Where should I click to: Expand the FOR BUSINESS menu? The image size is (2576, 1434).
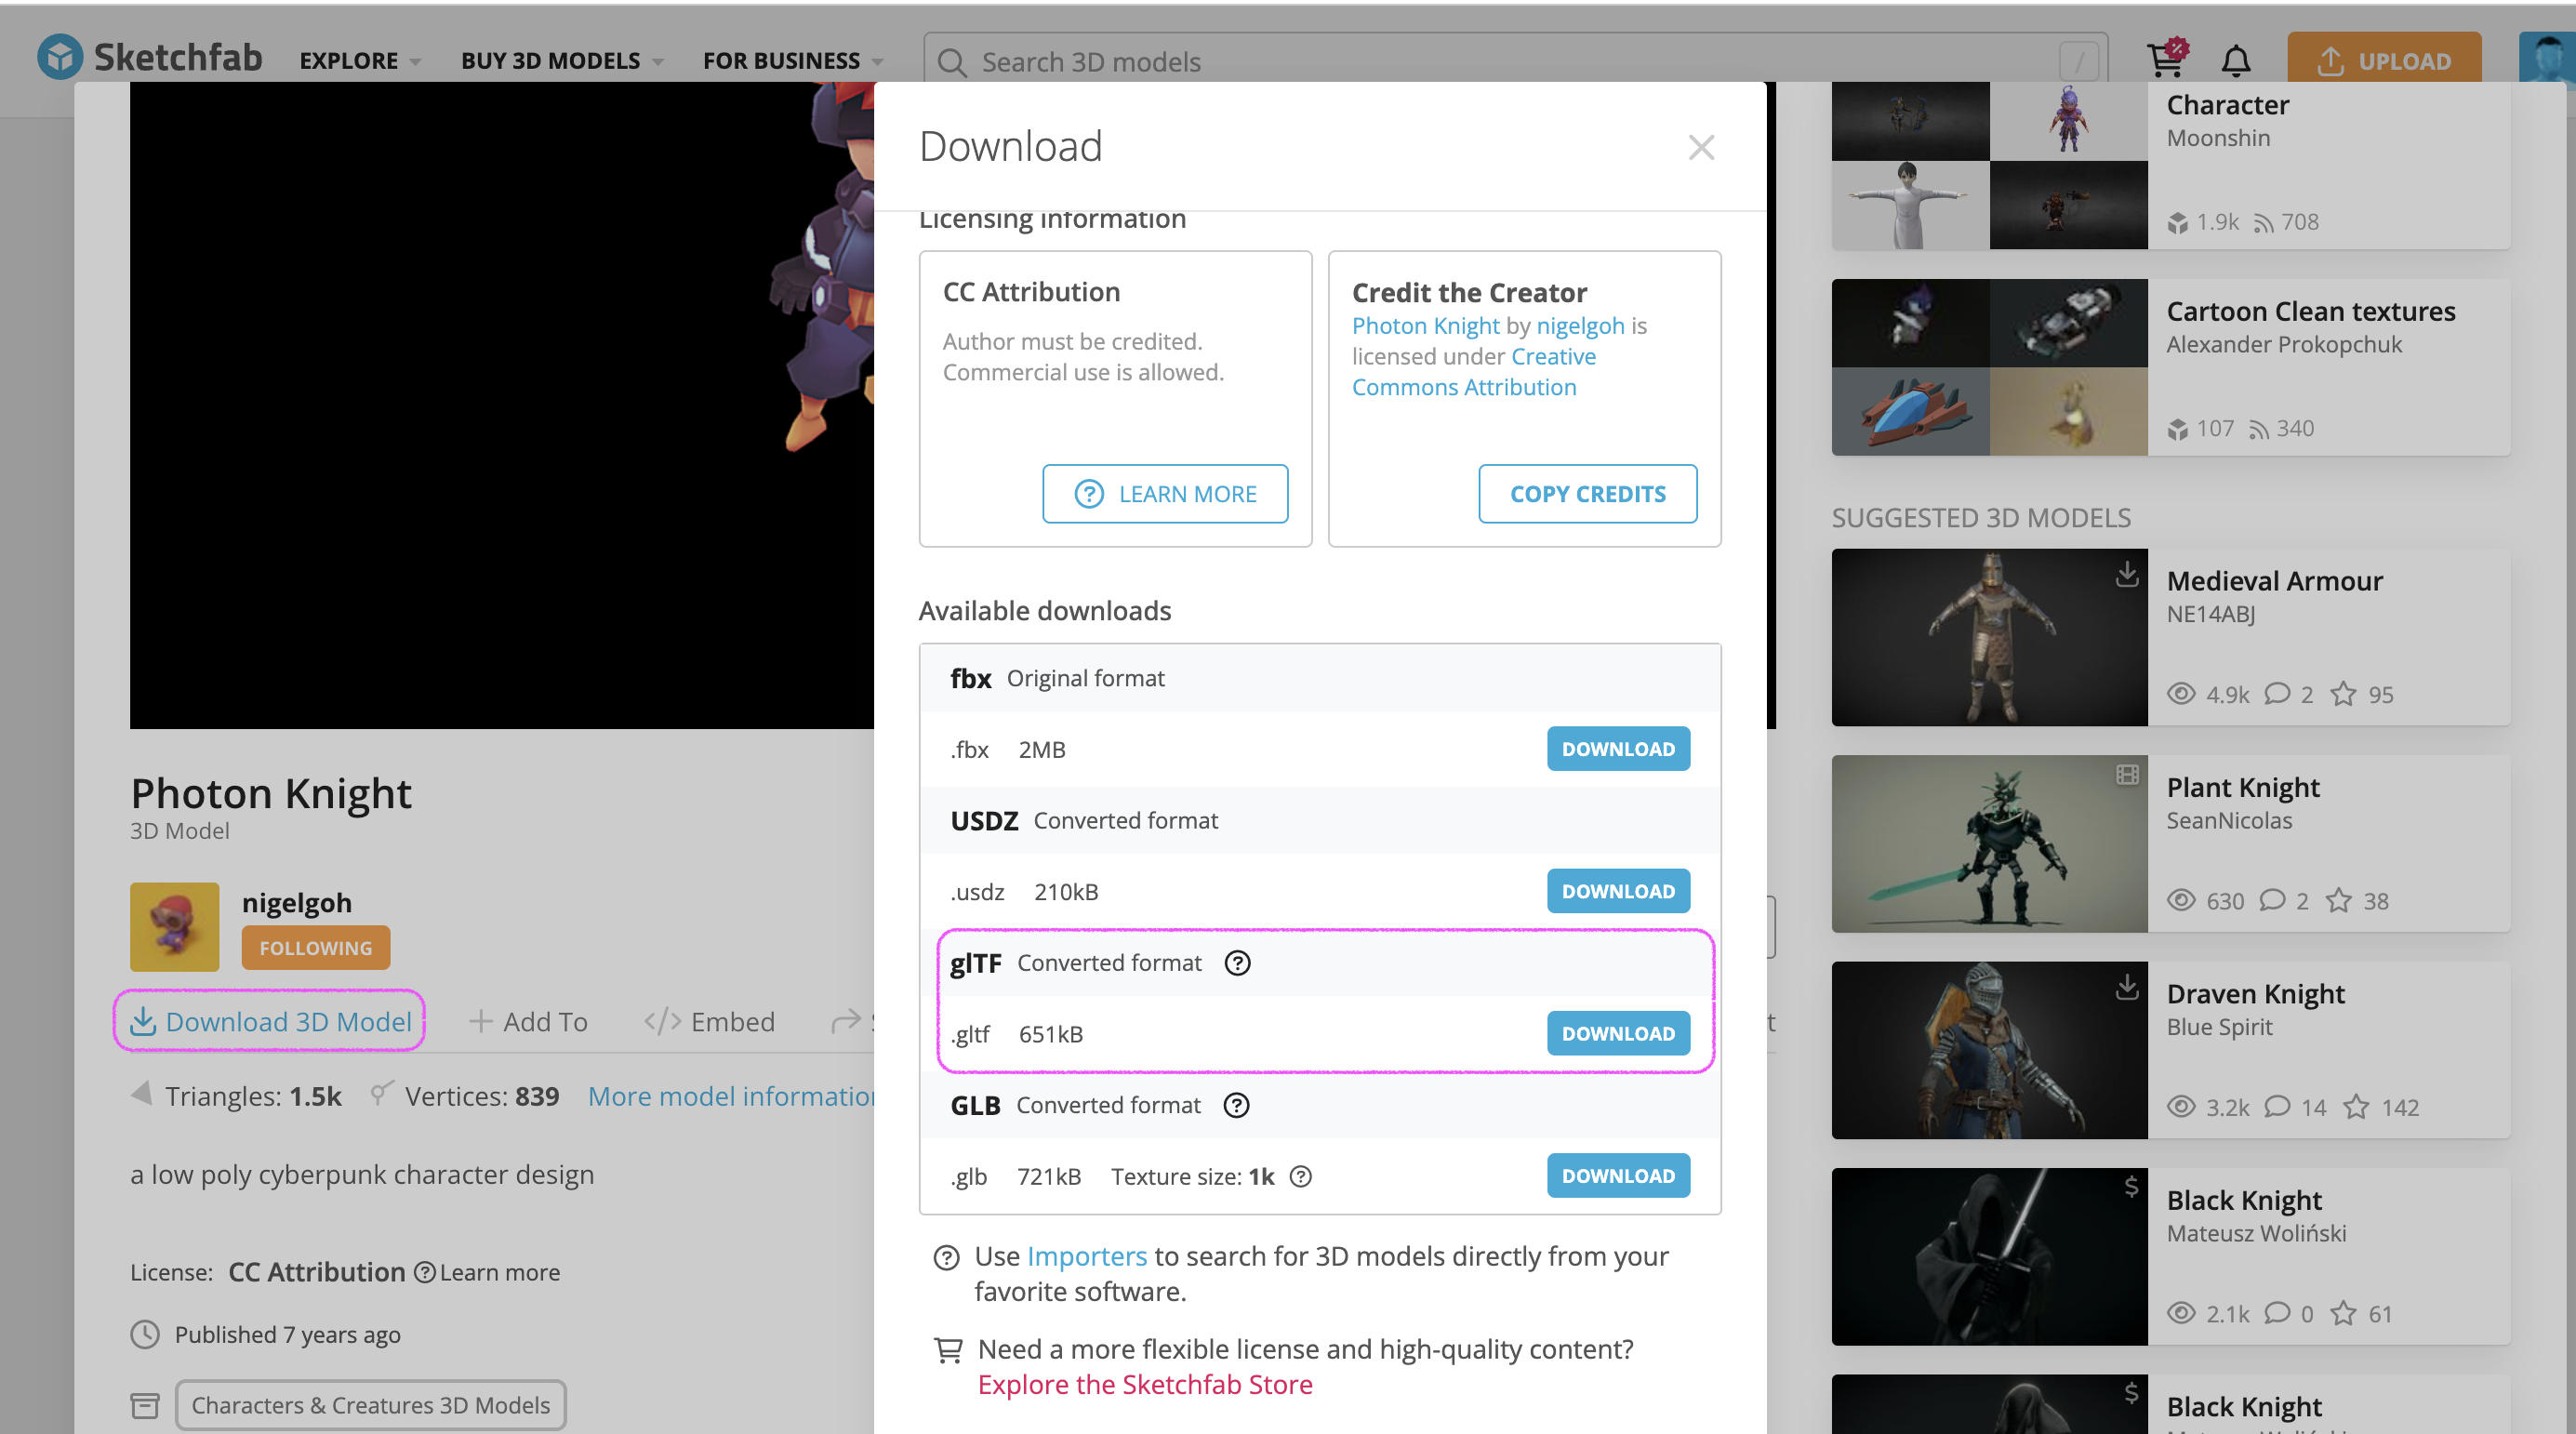point(793,61)
